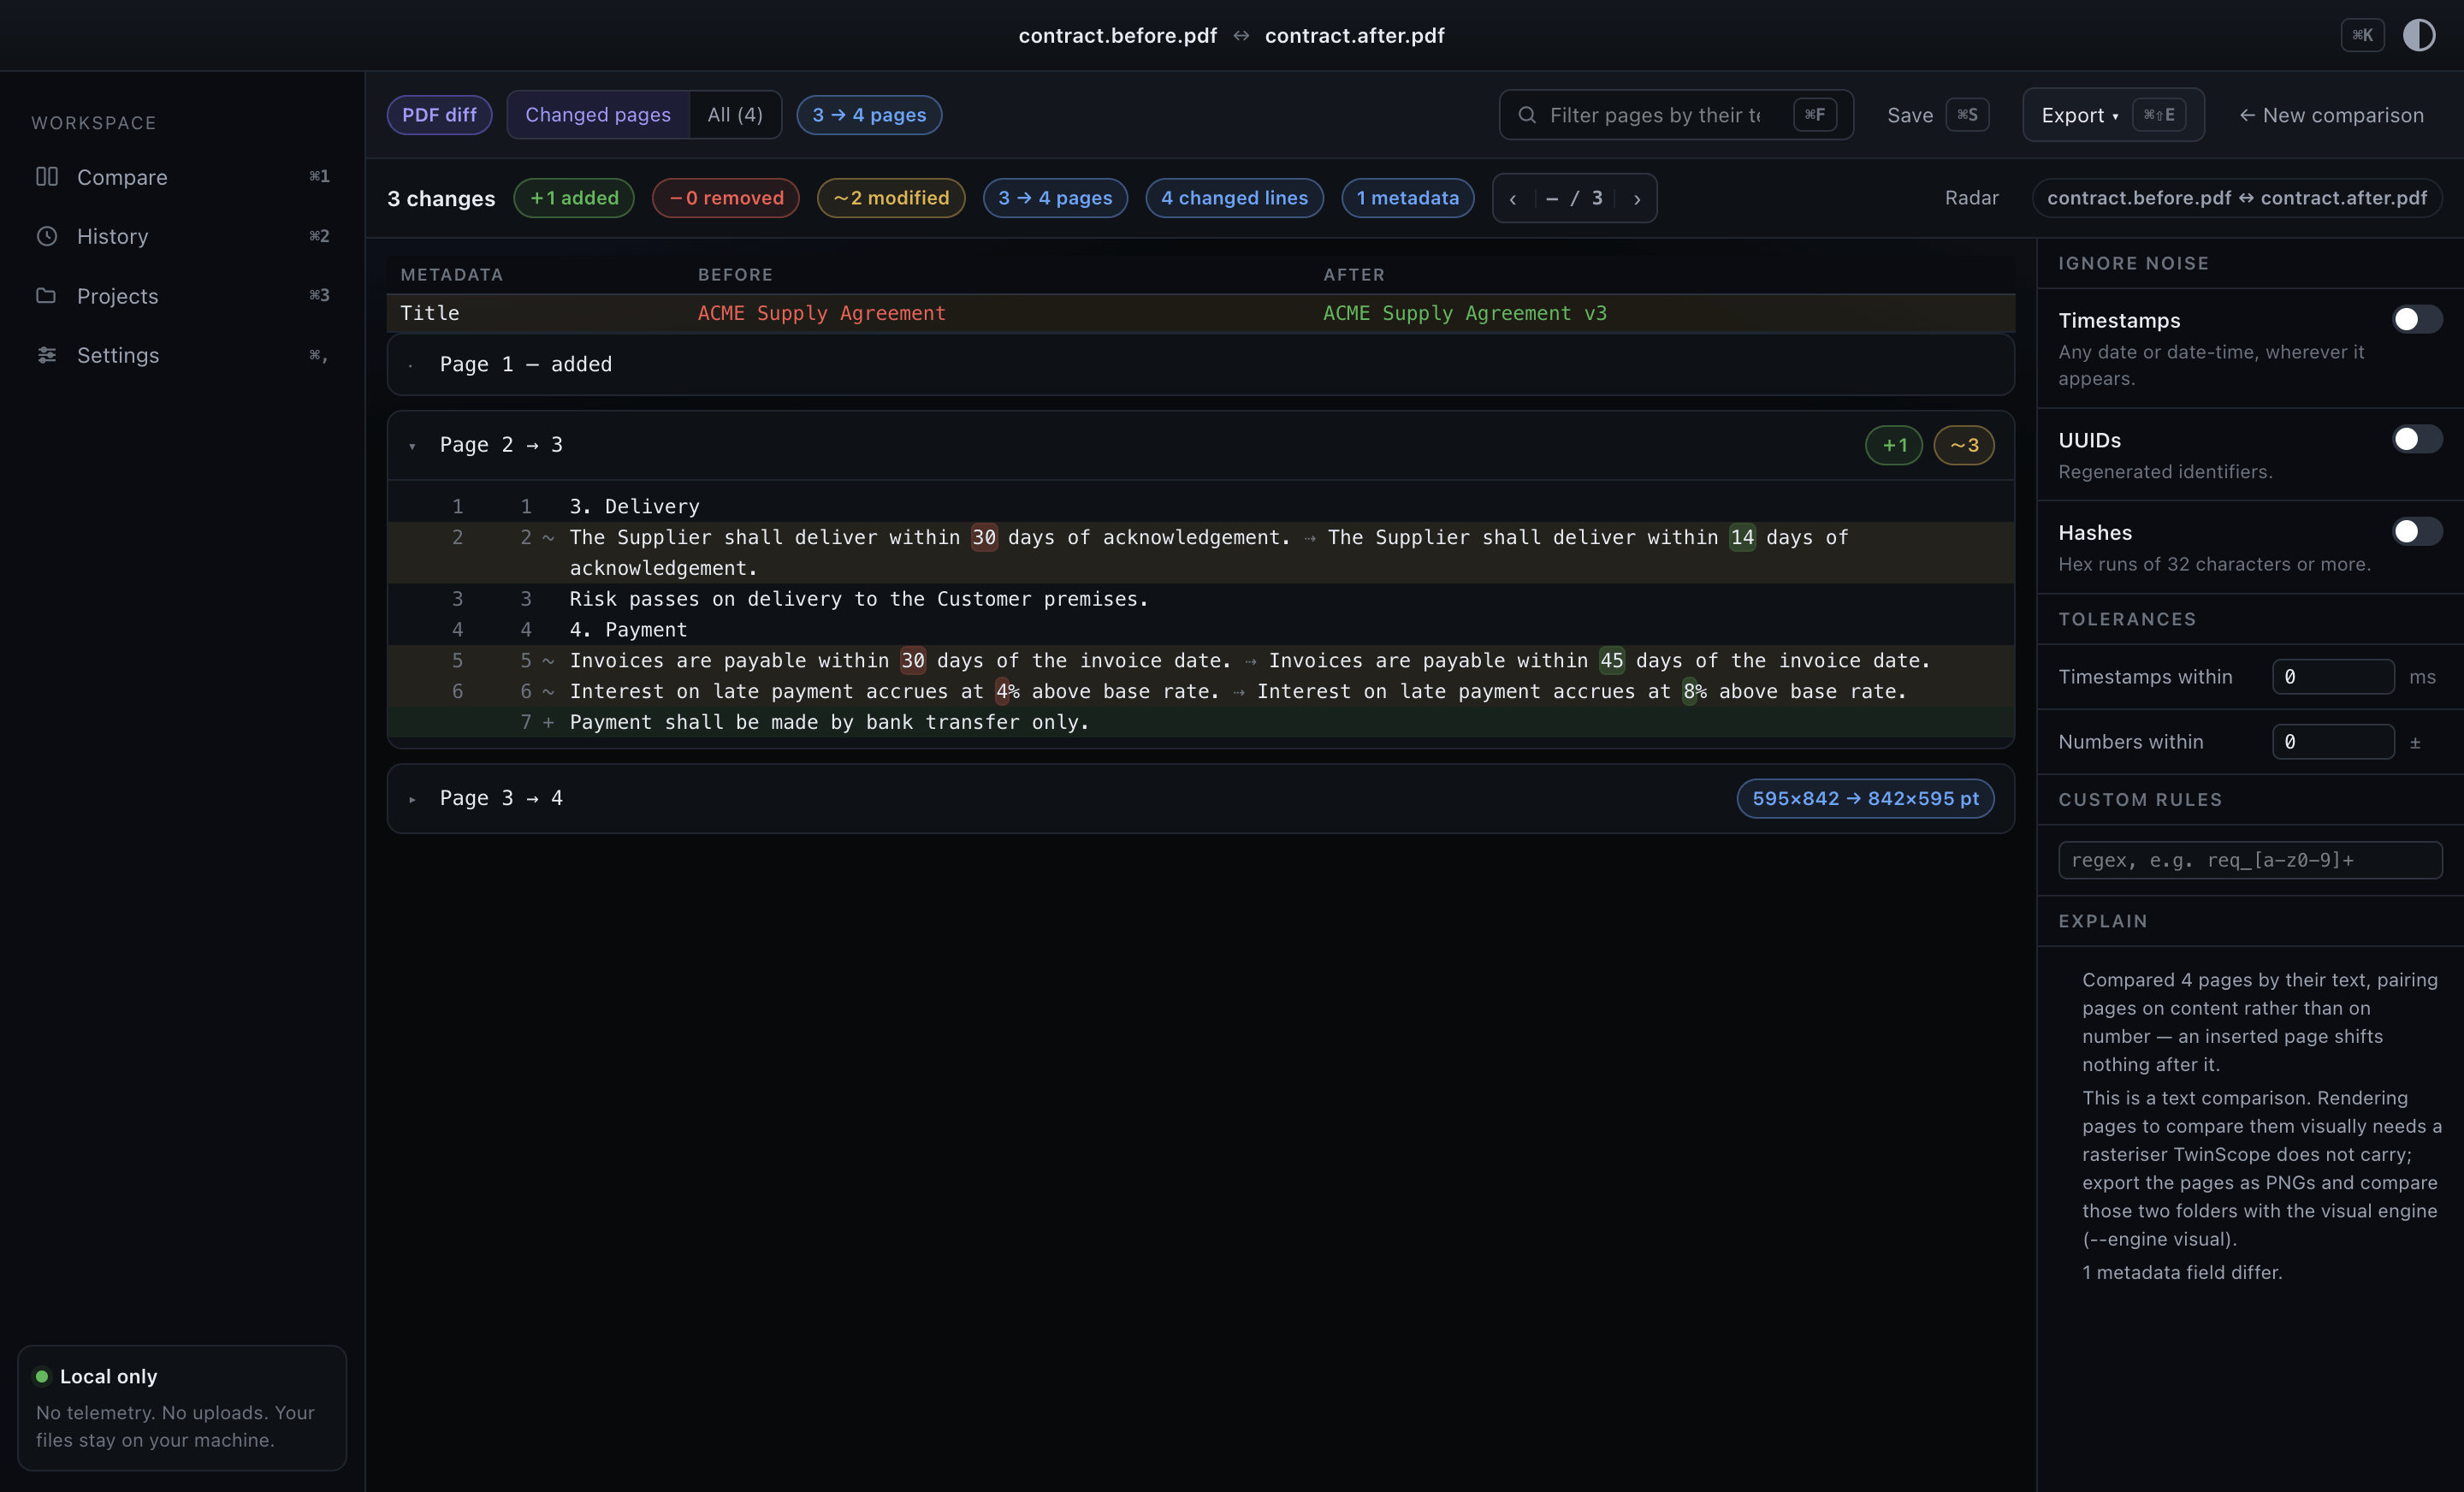Expand the Page 3 → 4 section
2464x1492 pixels.
(x=412, y=799)
